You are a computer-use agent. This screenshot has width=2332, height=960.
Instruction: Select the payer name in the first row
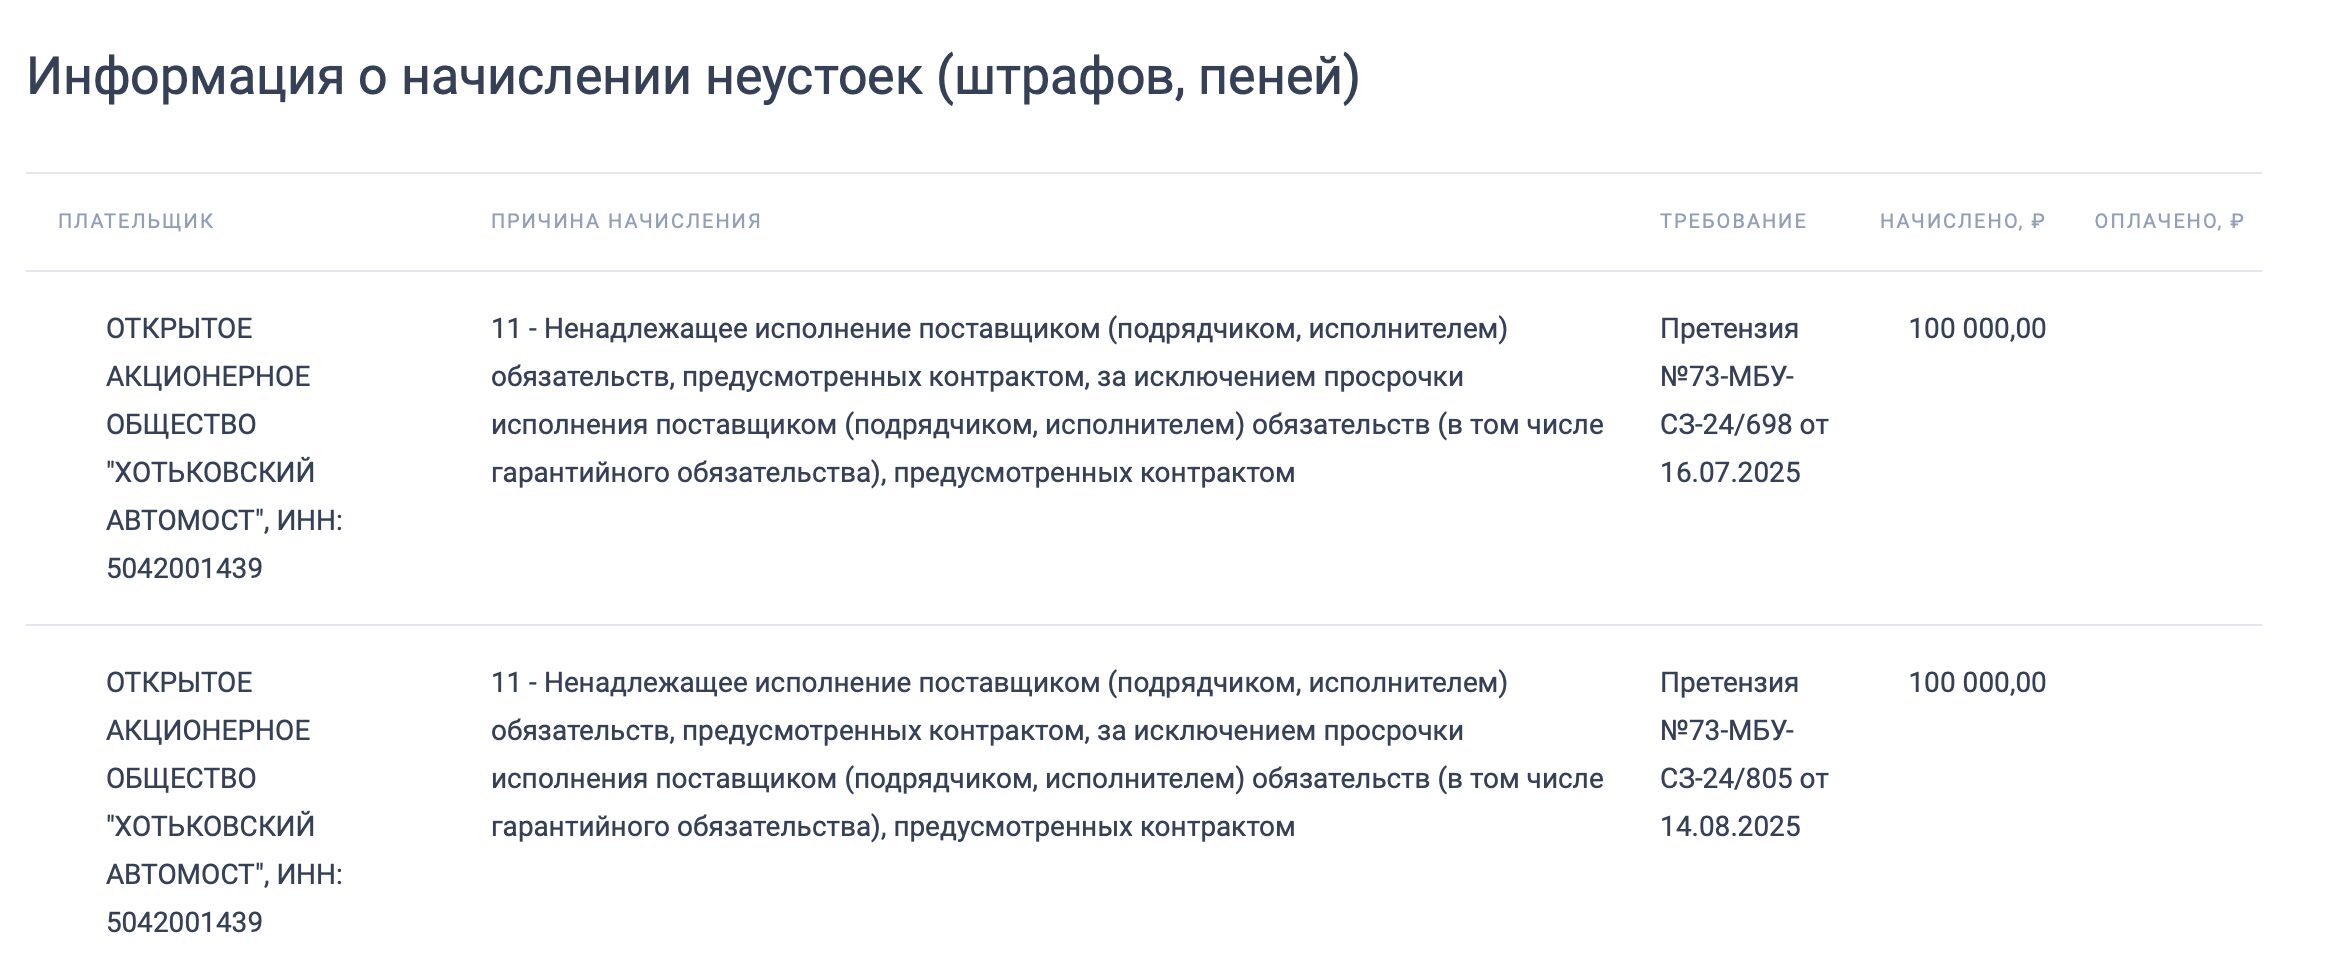click(209, 424)
